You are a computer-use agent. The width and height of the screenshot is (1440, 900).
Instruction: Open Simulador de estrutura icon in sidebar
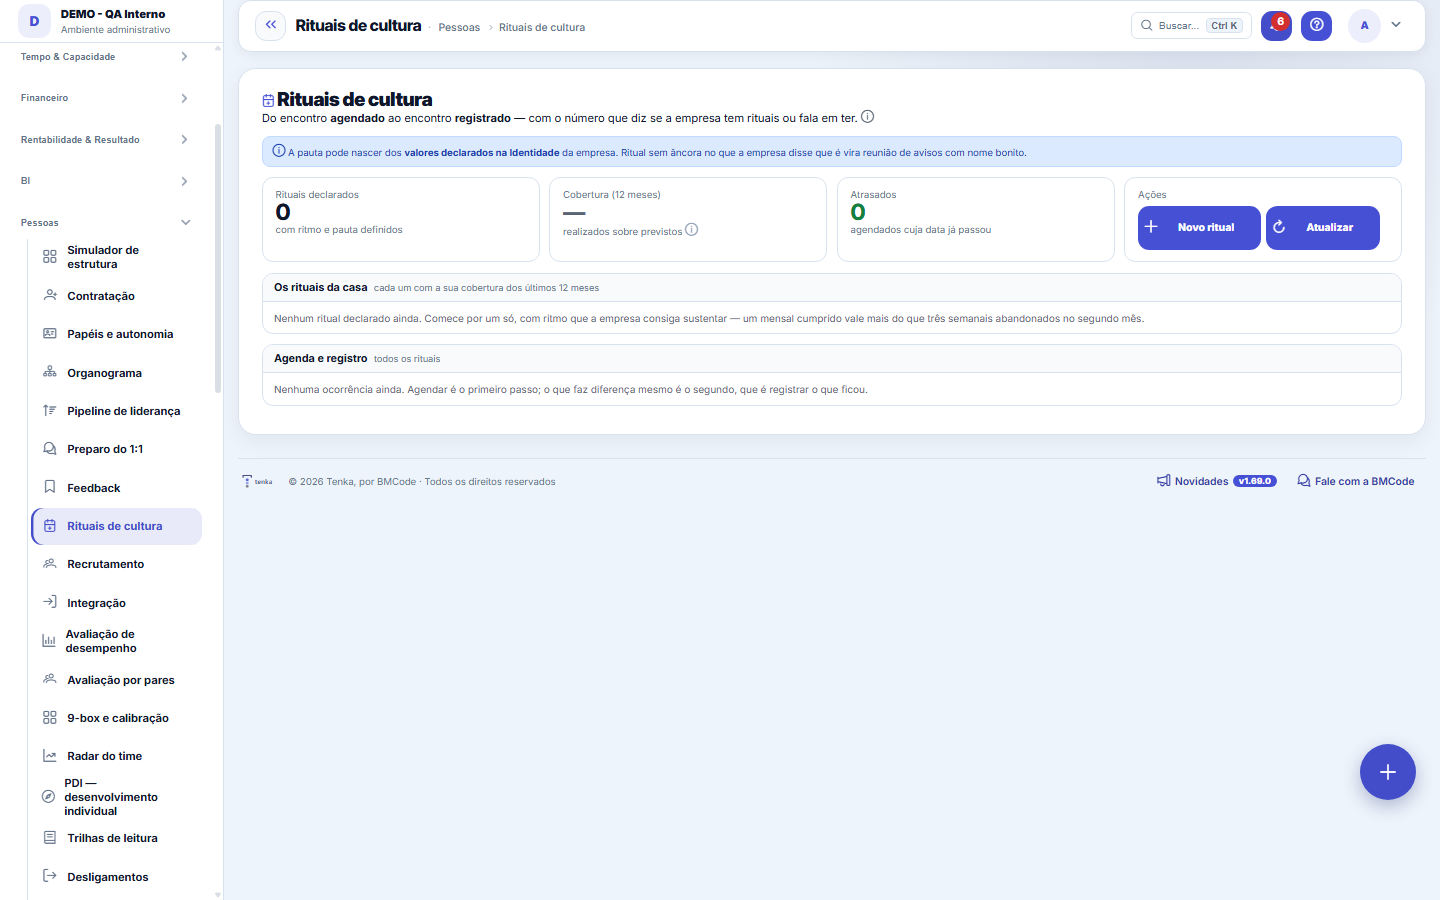coord(50,257)
